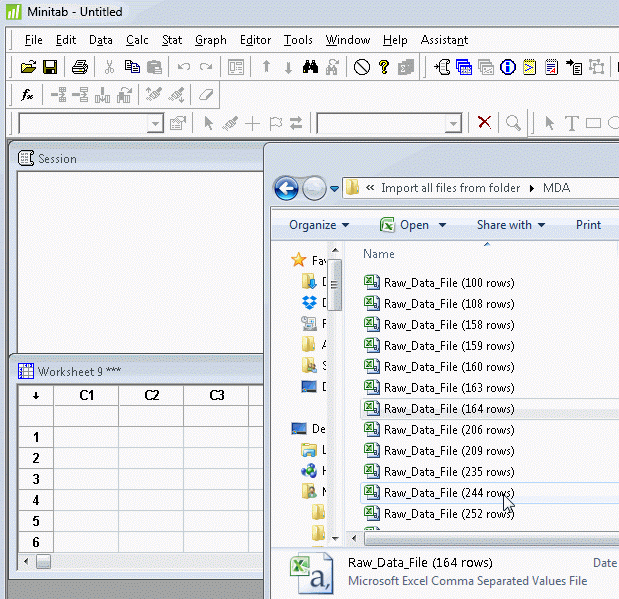Open the Tools menu
The height and width of the screenshot is (599, 619).
pos(298,40)
